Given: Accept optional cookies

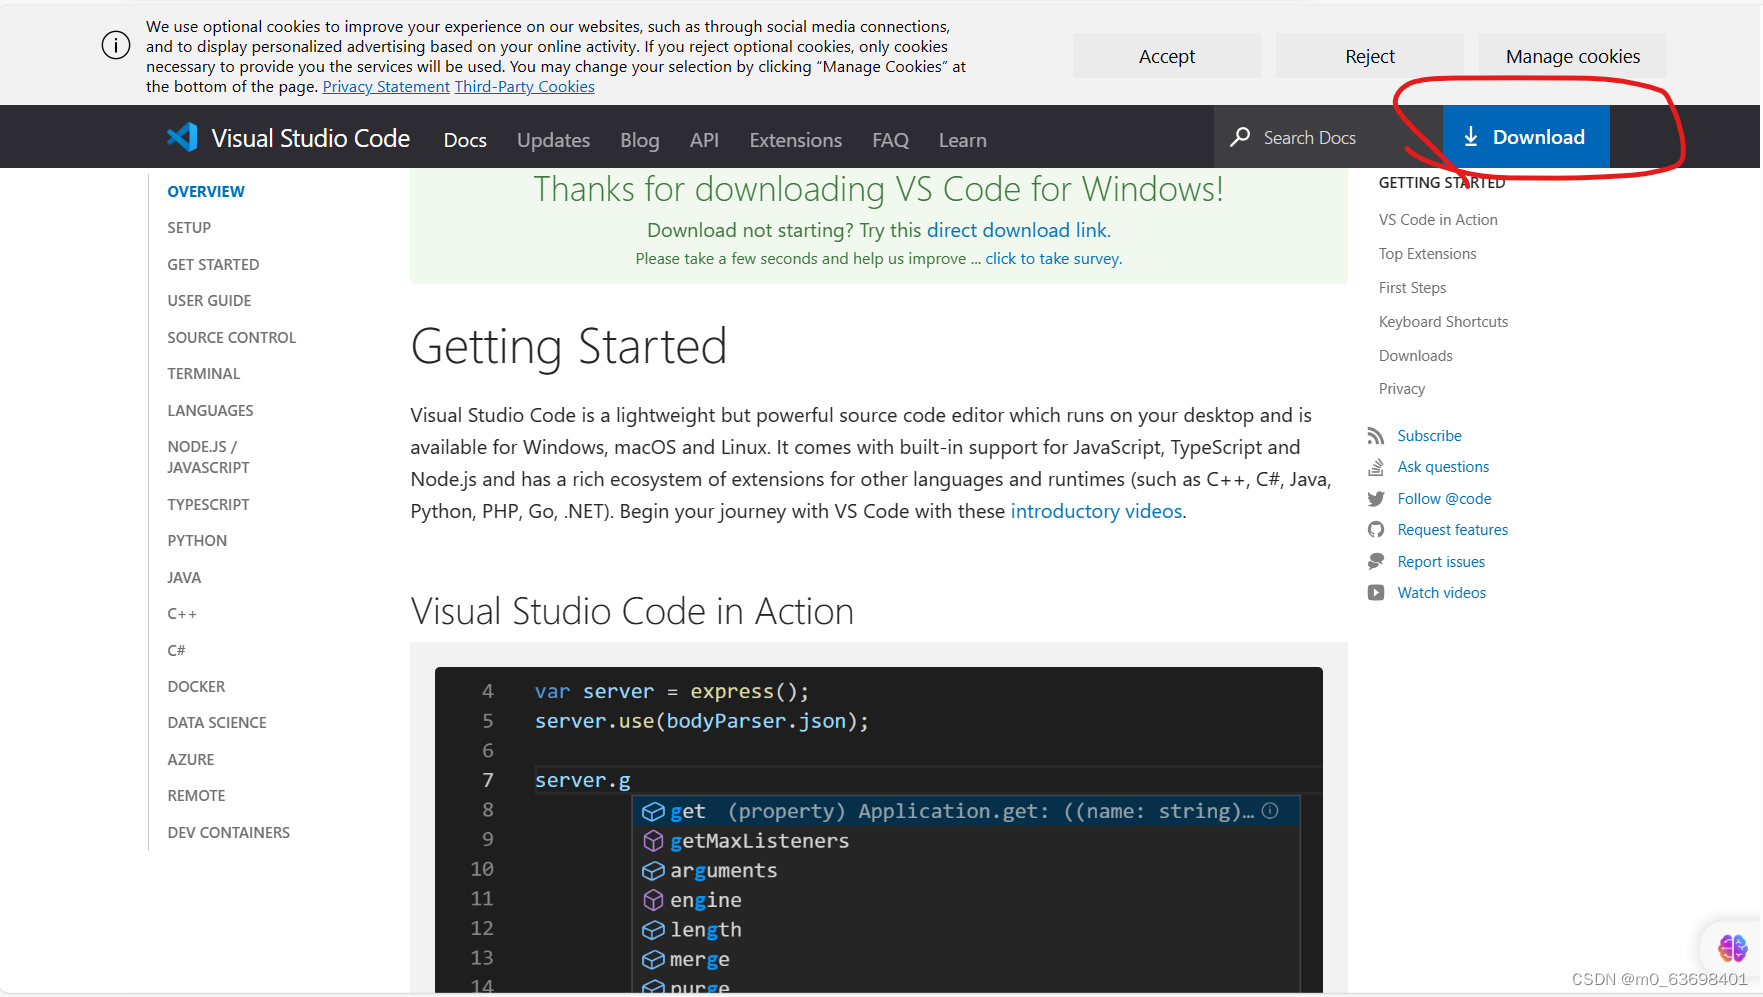Looking at the screenshot, I should 1166,55.
